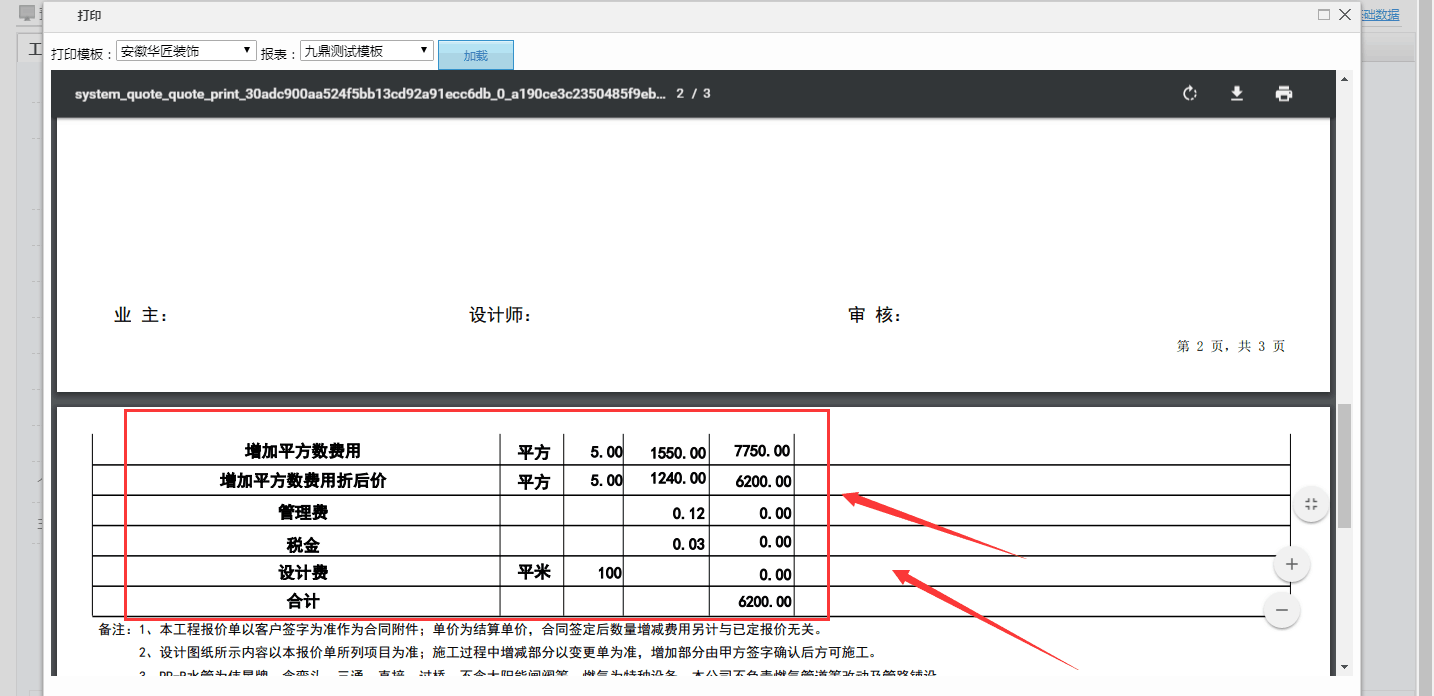Open the 打印模板 dropdown
Screen dimensions: 1434x696
[186, 51]
